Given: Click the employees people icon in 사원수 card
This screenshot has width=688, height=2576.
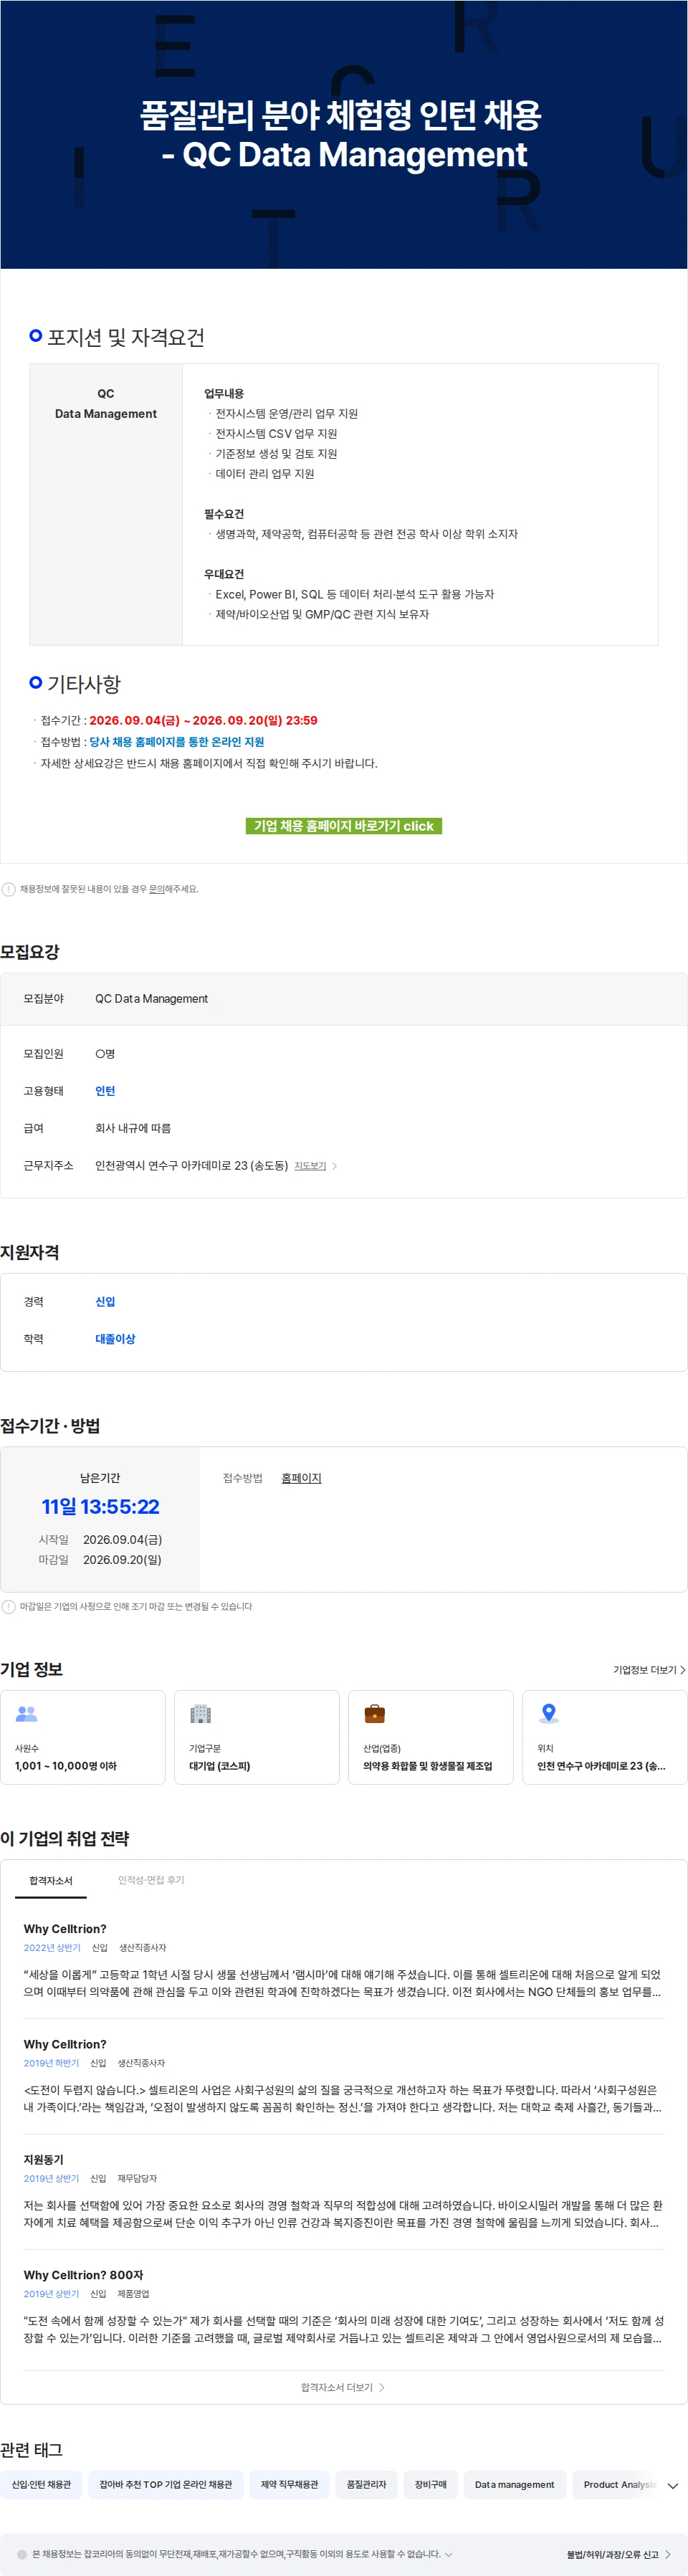Looking at the screenshot, I should (x=27, y=1713).
